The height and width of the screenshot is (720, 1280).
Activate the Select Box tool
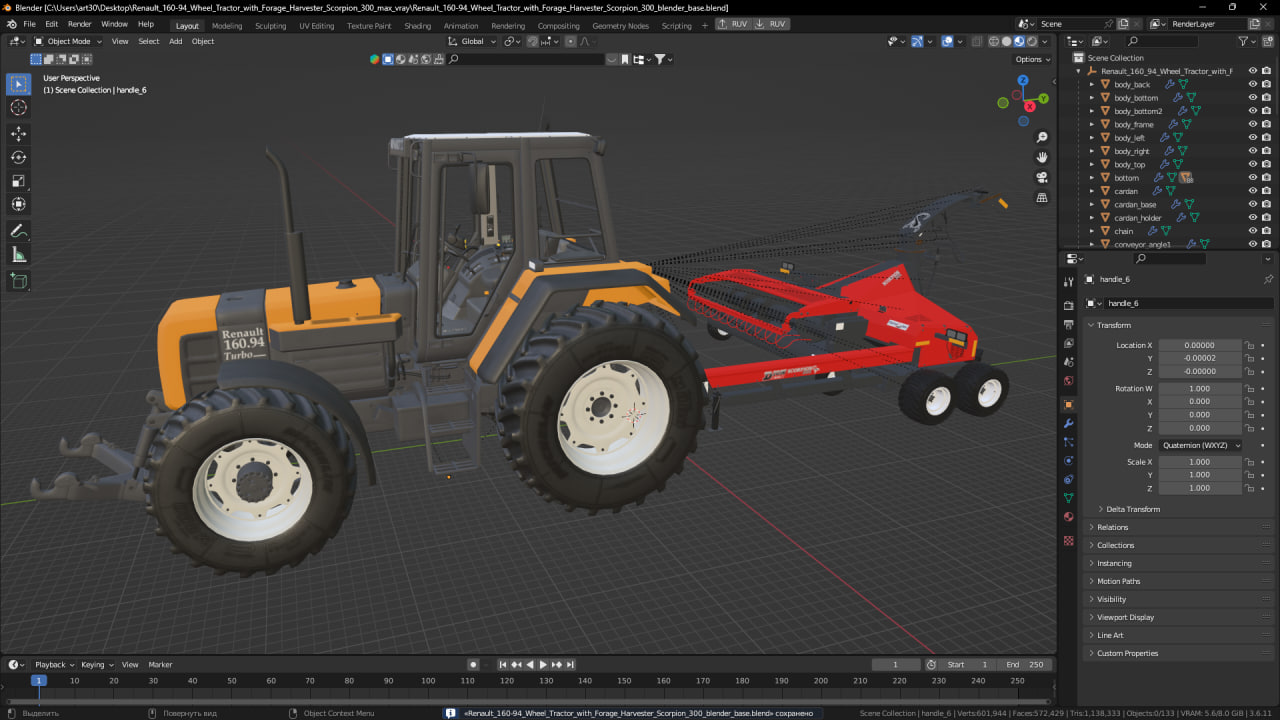point(19,84)
